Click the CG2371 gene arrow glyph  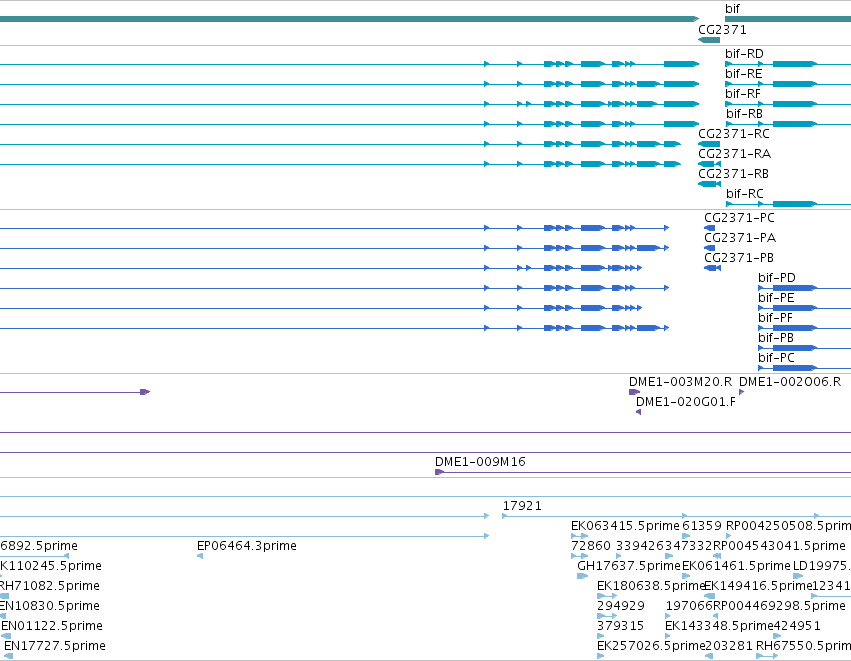(x=709, y=40)
